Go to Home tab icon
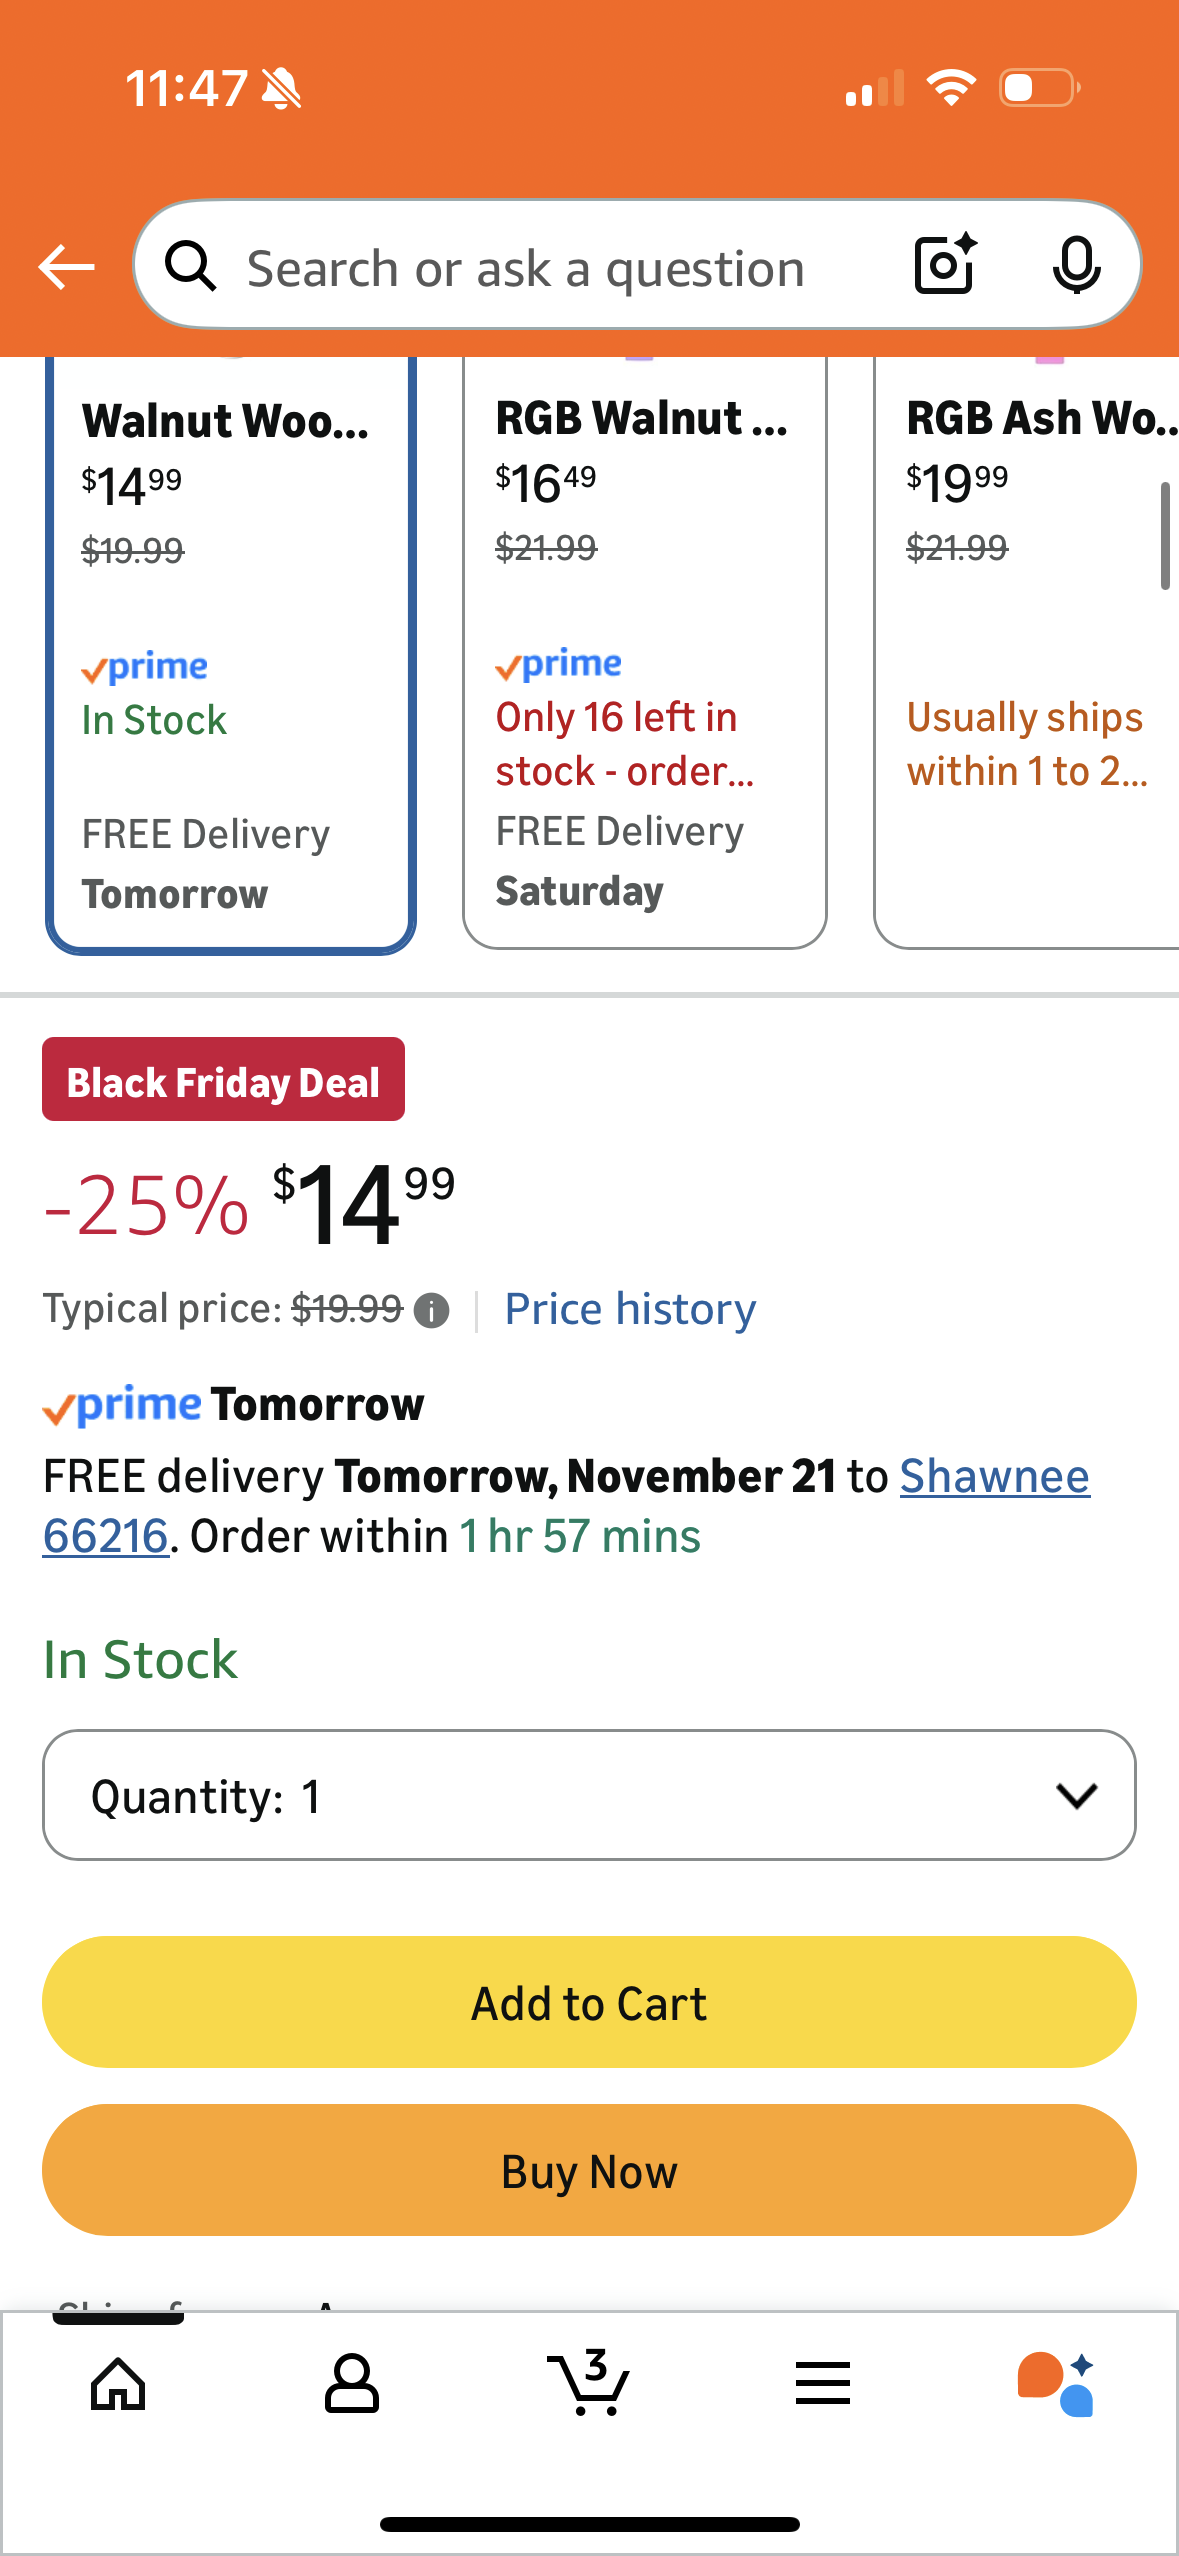The height and width of the screenshot is (2556, 1179). click(x=118, y=2384)
